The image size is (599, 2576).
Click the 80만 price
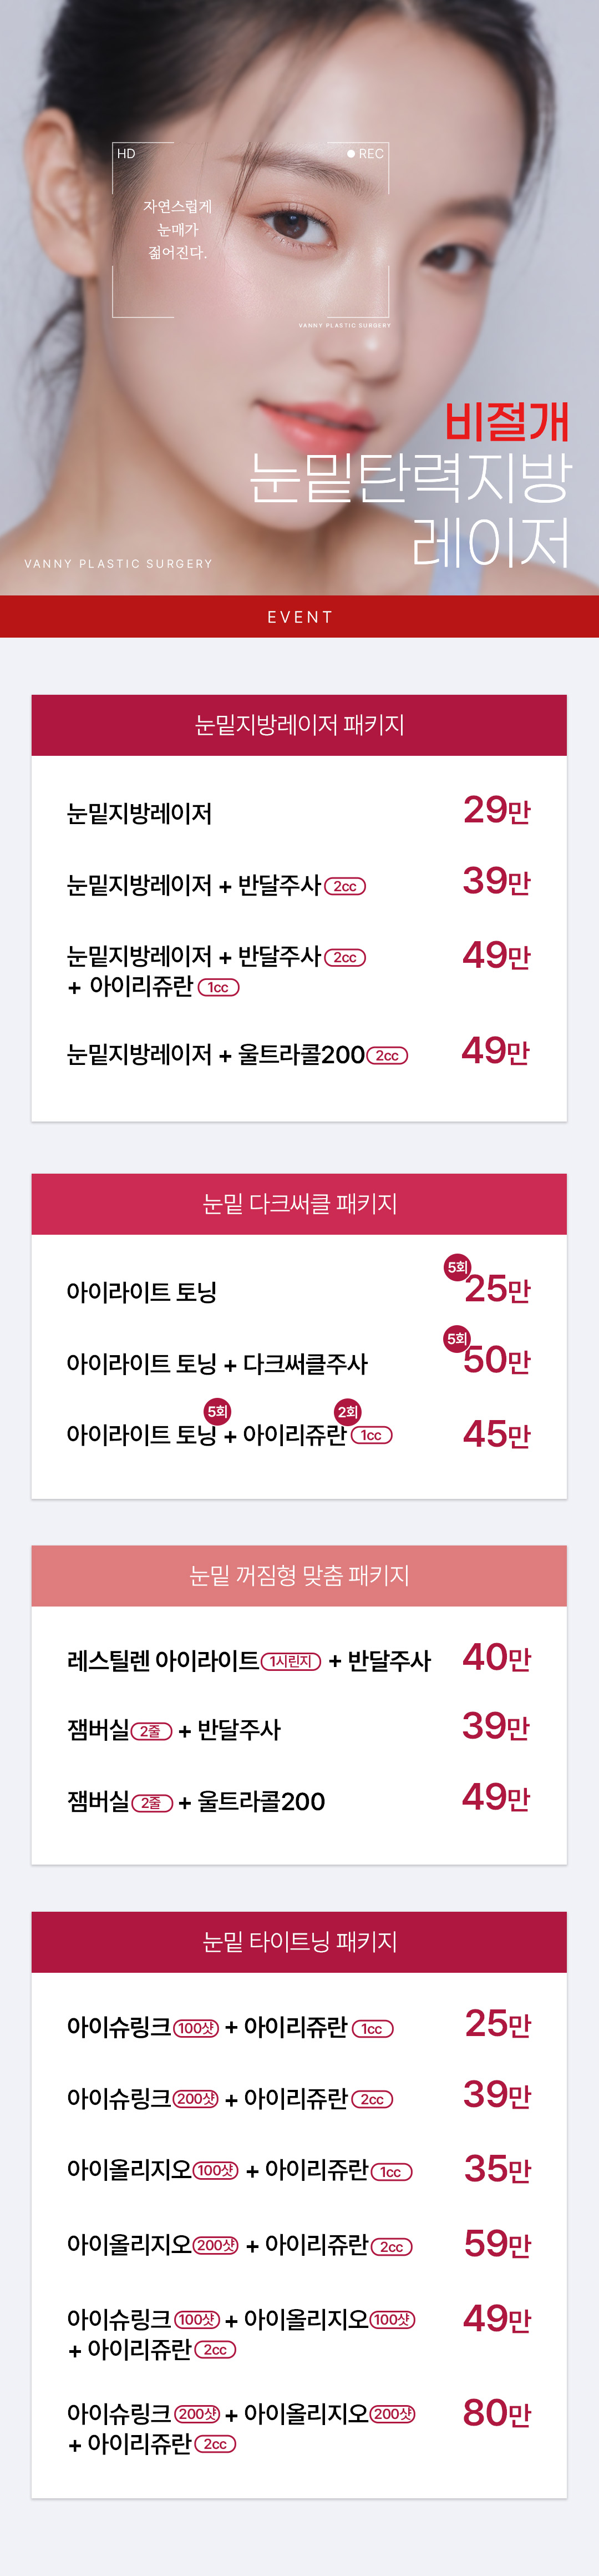click(496, 2413)
